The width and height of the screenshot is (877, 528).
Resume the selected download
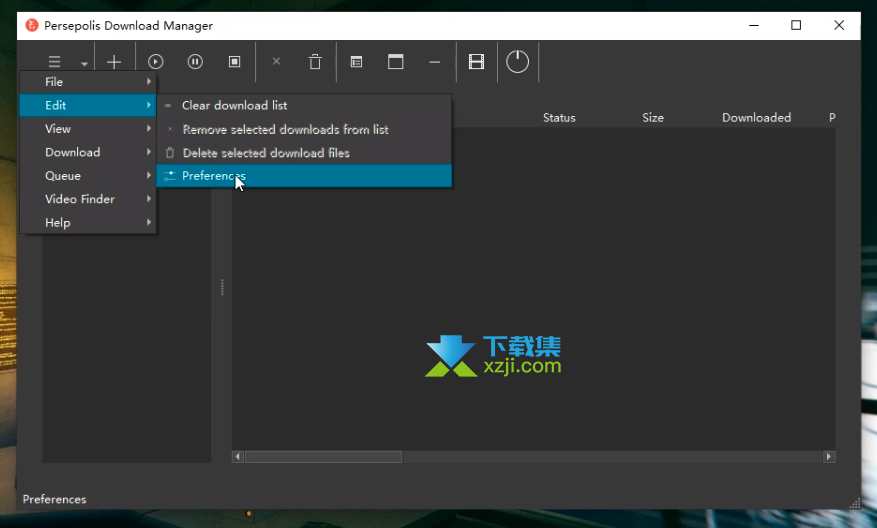[x=155, y=62]
